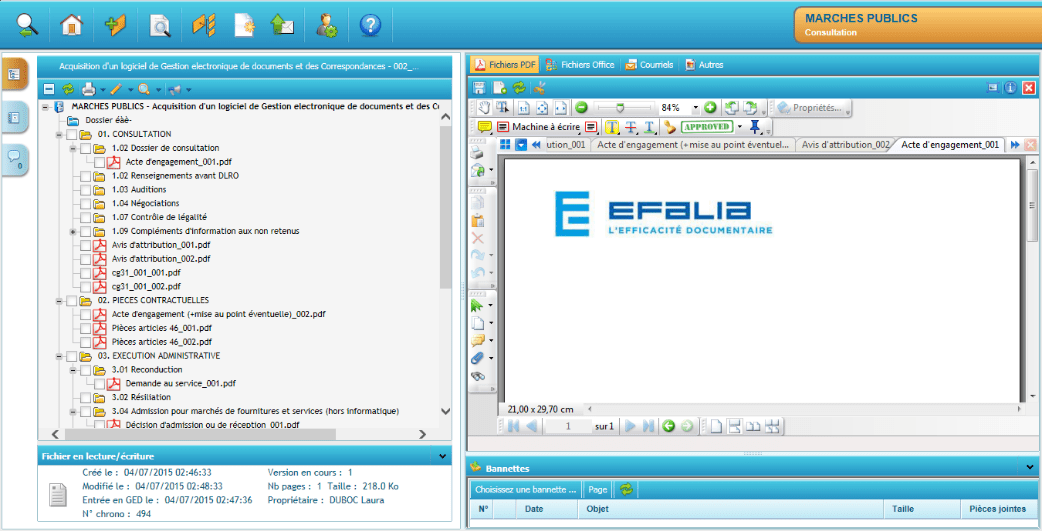Click the APPROVED stamp tool
The image size is (1042, 531).
(707, 127)
